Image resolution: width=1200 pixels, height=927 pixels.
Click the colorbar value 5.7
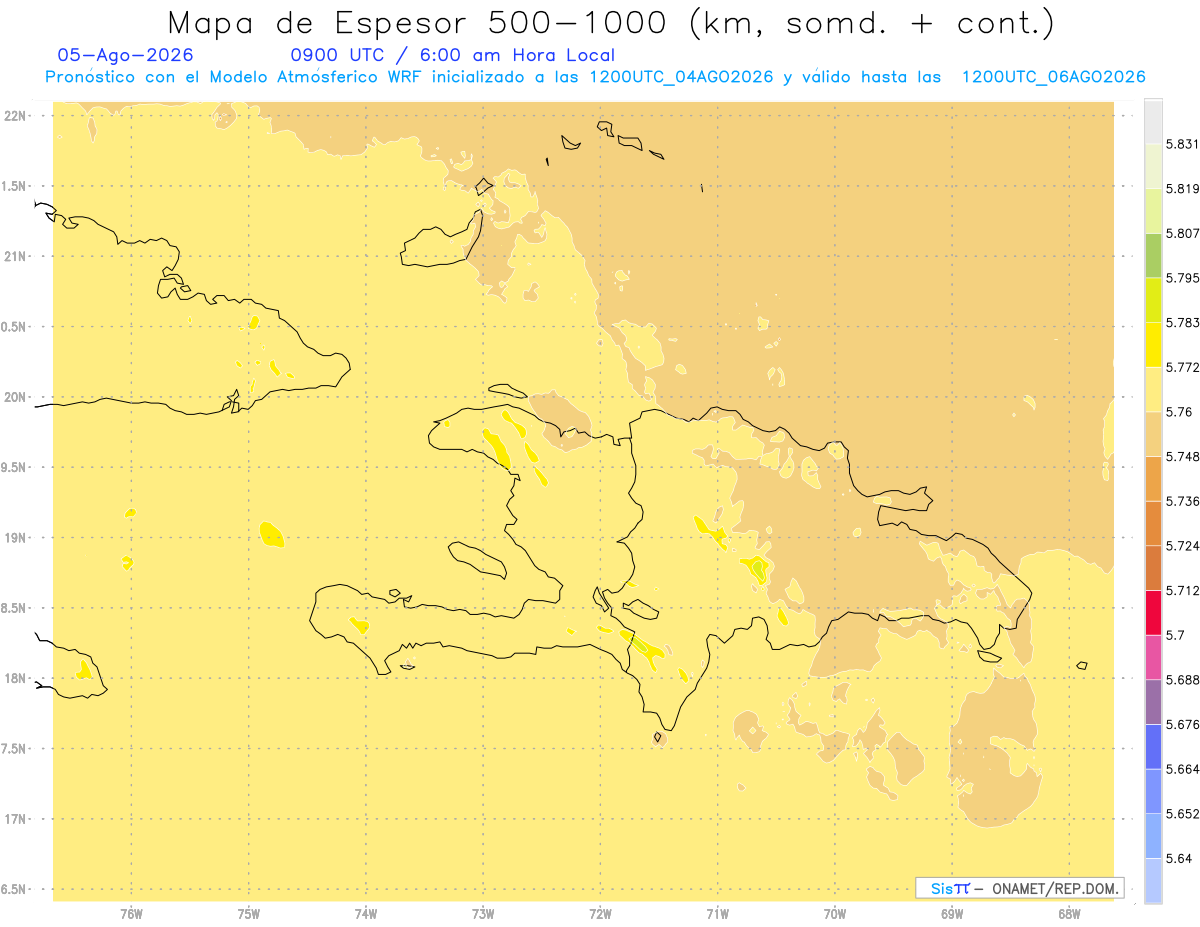(x=1175, y=635)
